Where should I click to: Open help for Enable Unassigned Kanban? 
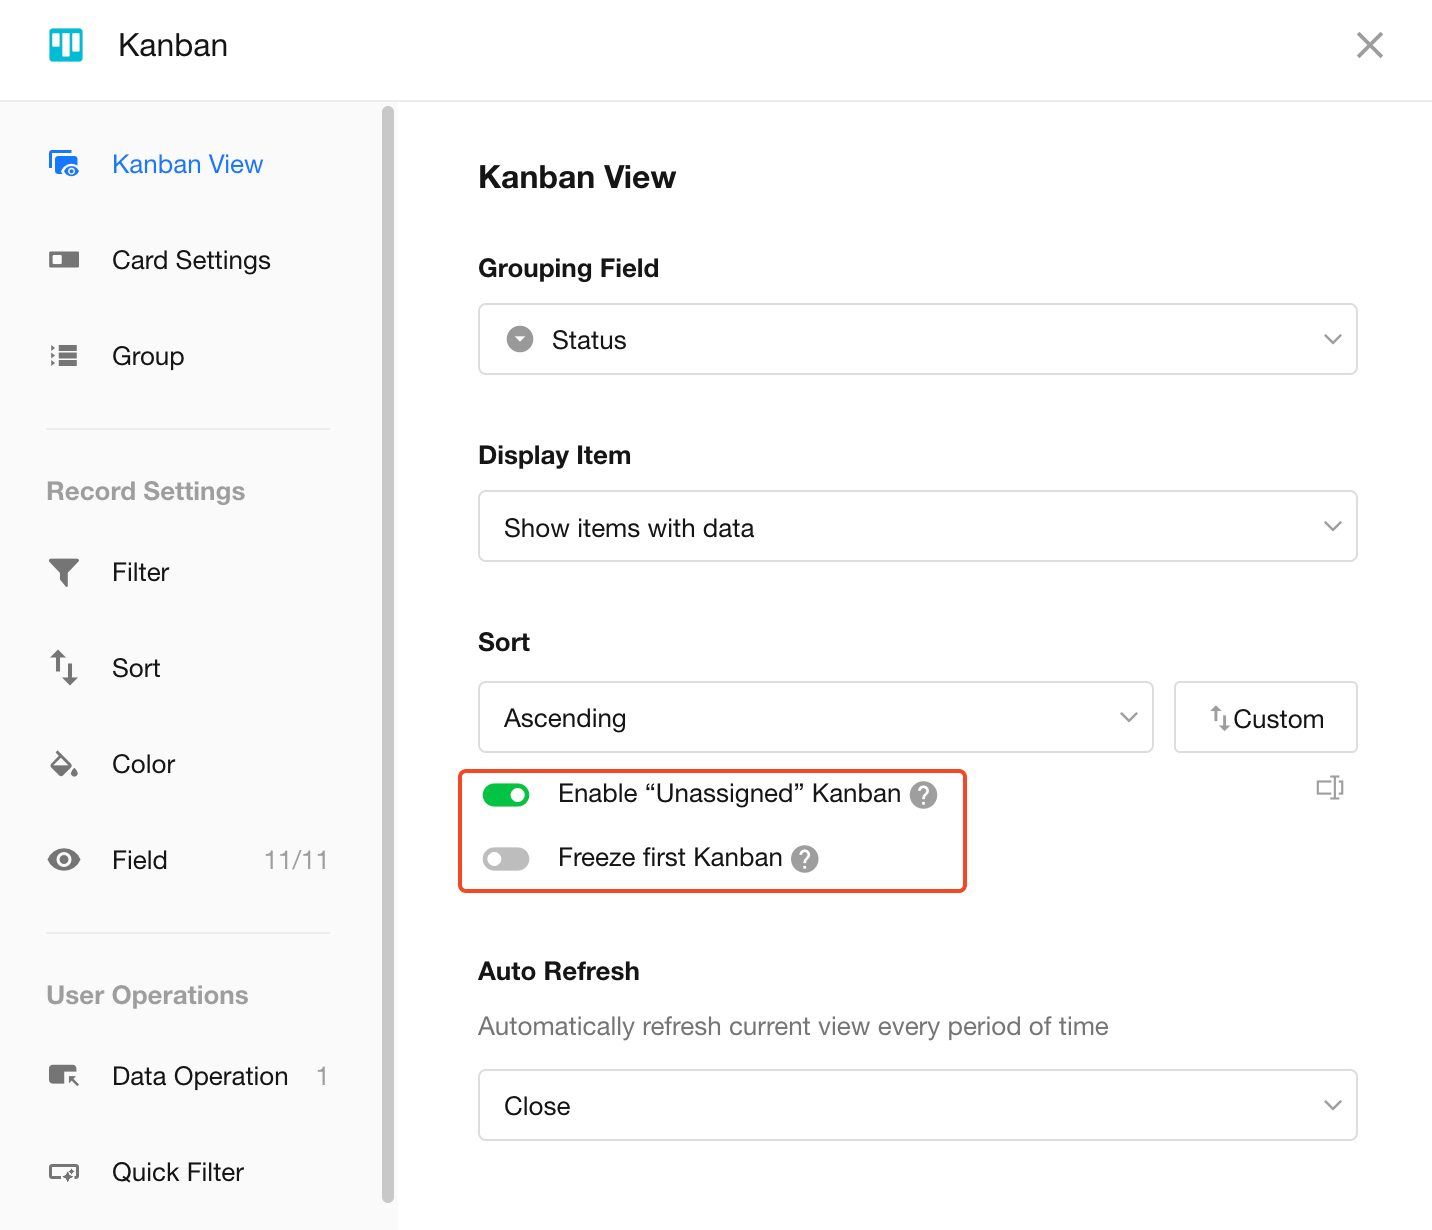tap(923, 795)
